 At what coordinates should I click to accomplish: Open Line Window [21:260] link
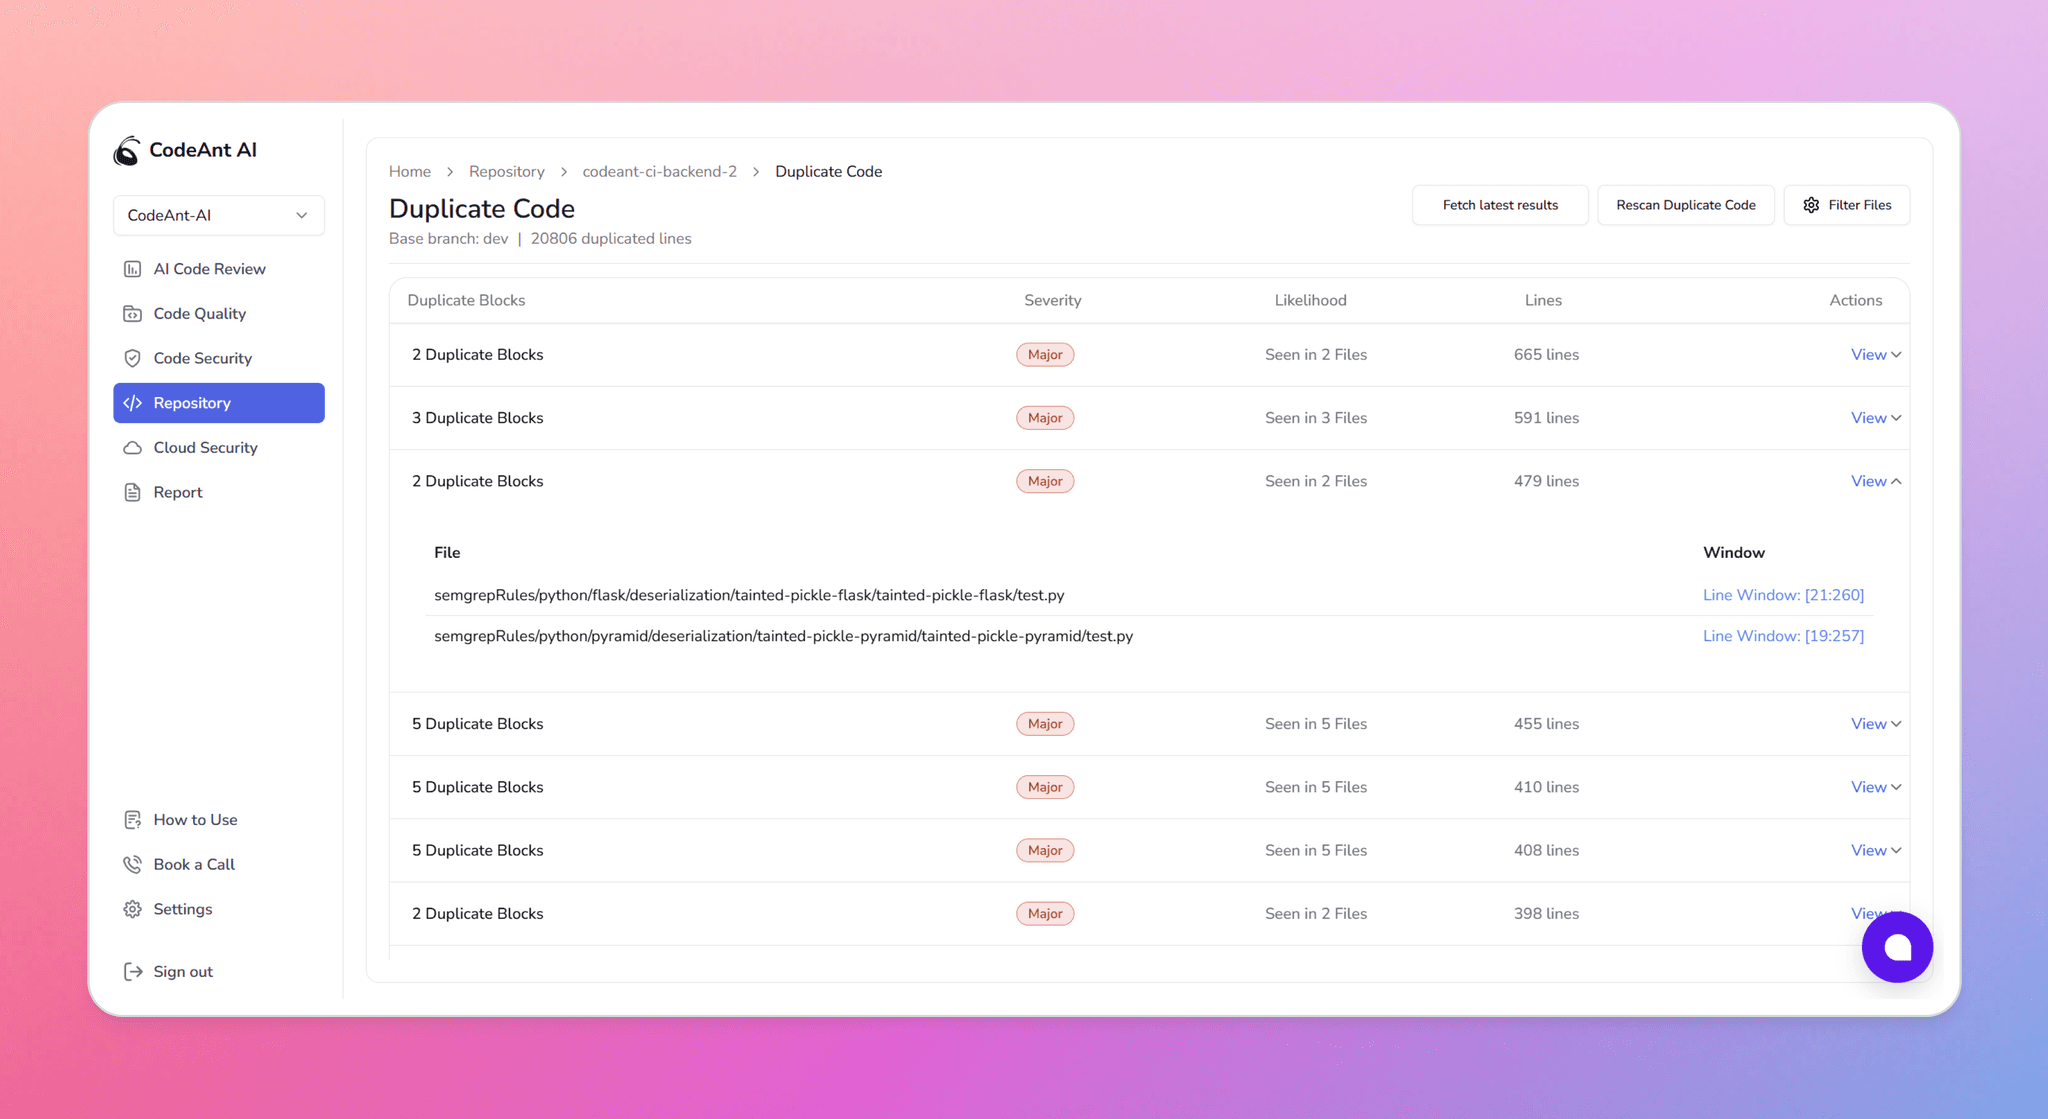[x=1783, y=594]
